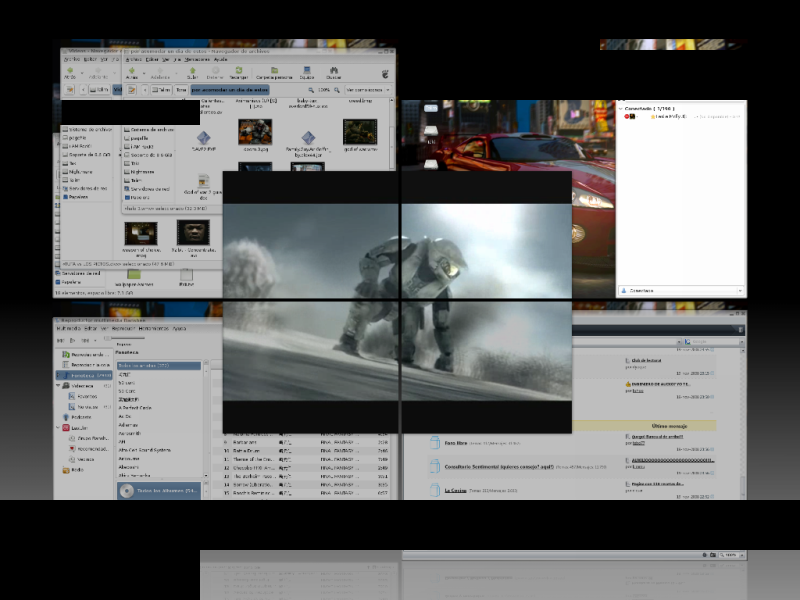This screenshot has width=800, height=600.
Task: Click the 'por acomodar un dia de estos' path button
Action: 230,90
